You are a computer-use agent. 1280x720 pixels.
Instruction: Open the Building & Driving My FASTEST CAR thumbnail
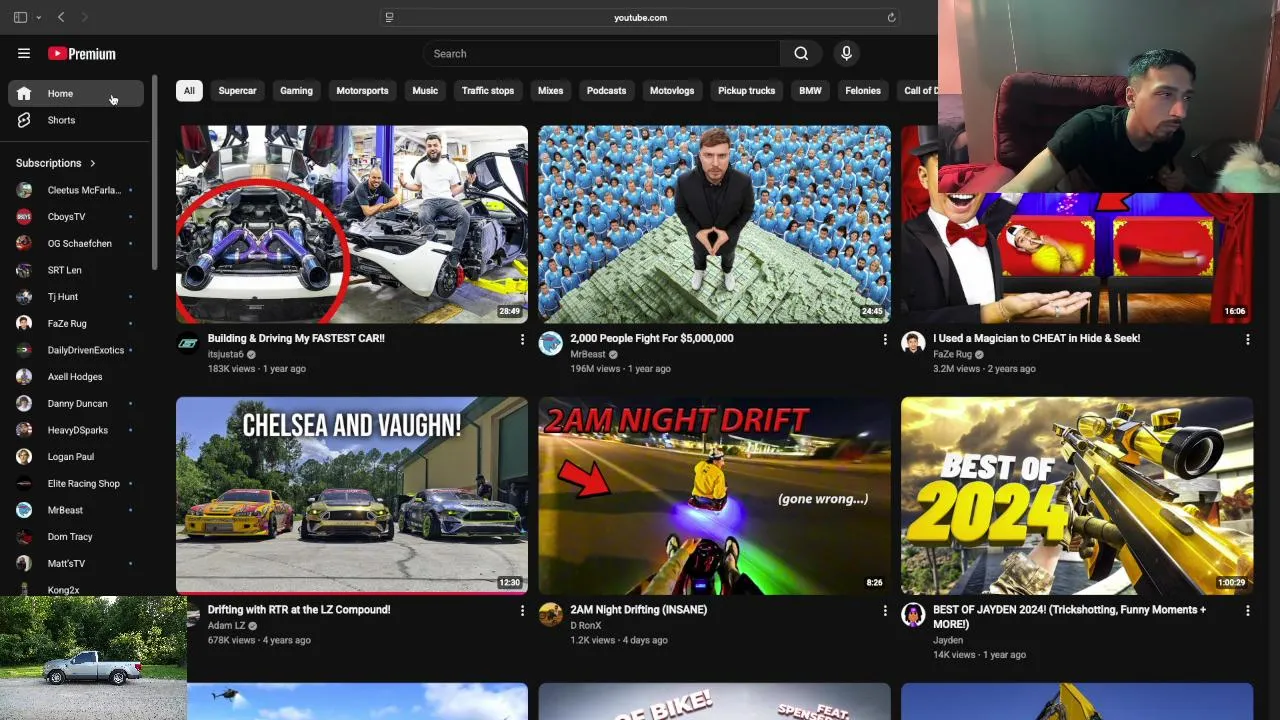coord(352,224)
